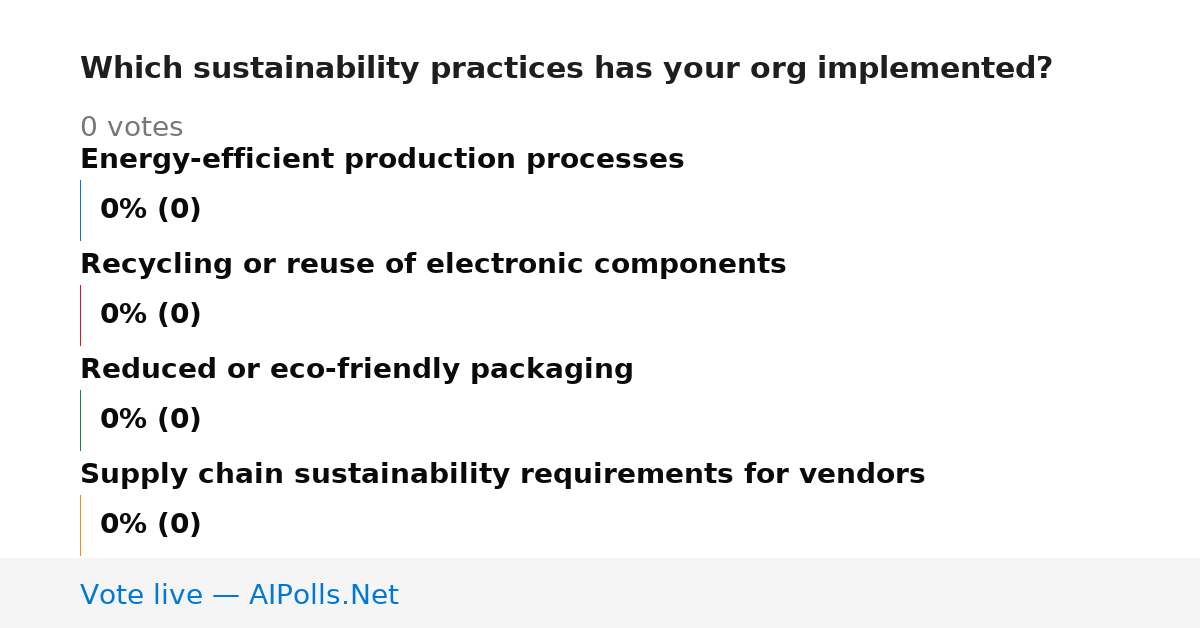Click the blue bar under Energy-efficient
The image size is (1200, 628).
point(80,210)
